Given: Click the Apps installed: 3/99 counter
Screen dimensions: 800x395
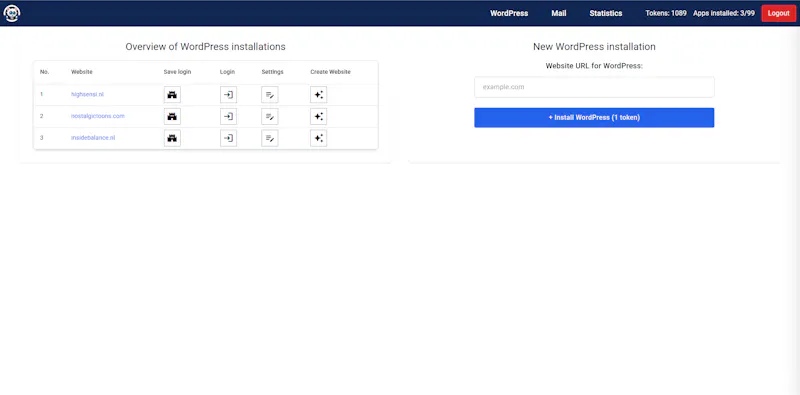Looking at the screenshot, I should [x=723, y=13].
